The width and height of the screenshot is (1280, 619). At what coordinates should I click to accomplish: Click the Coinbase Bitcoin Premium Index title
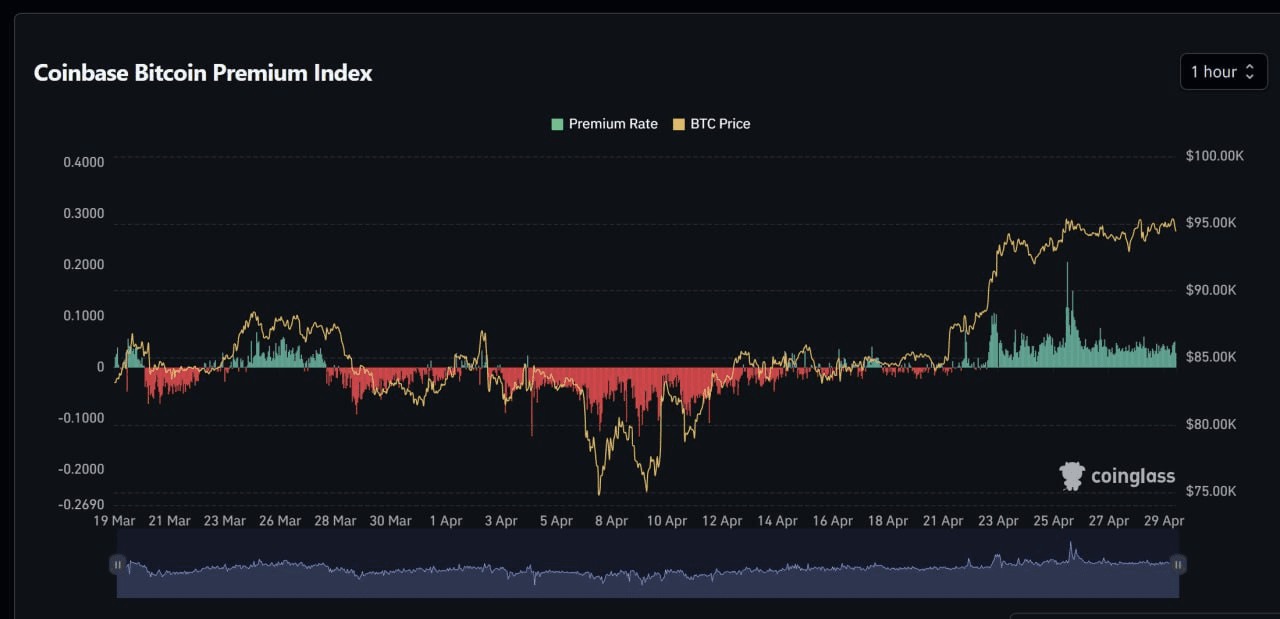203,73
